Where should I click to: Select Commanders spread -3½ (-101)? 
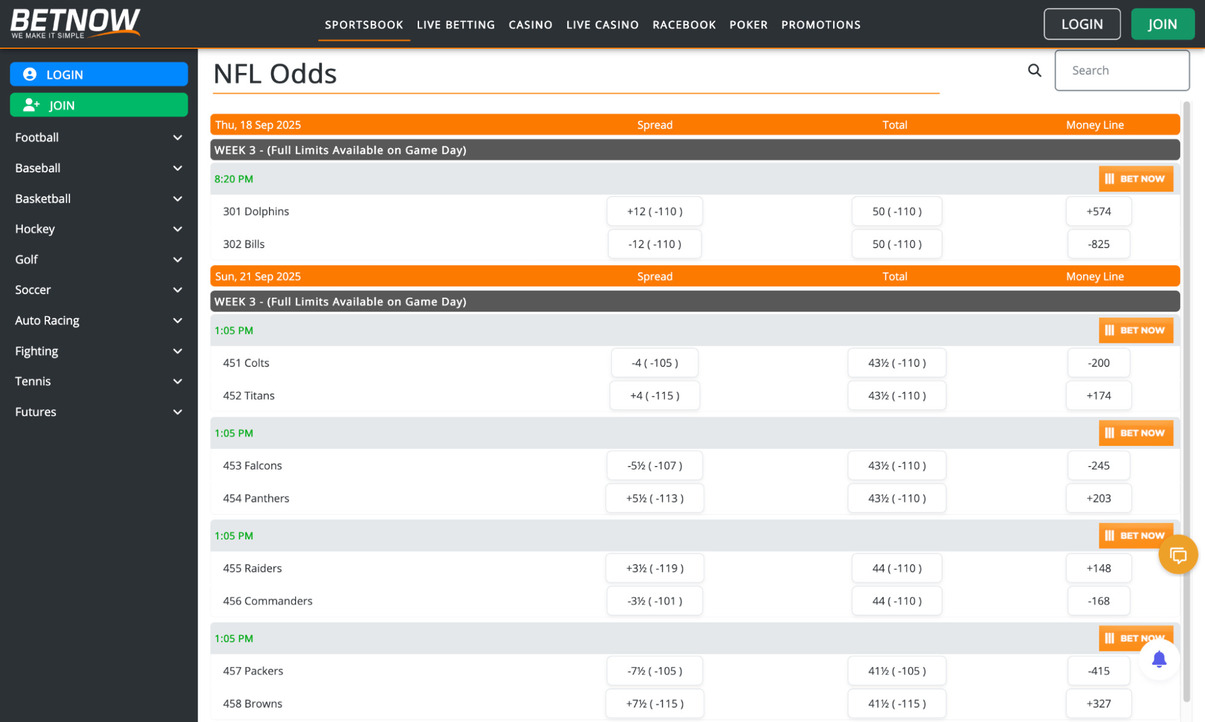(x=655, y=602)
